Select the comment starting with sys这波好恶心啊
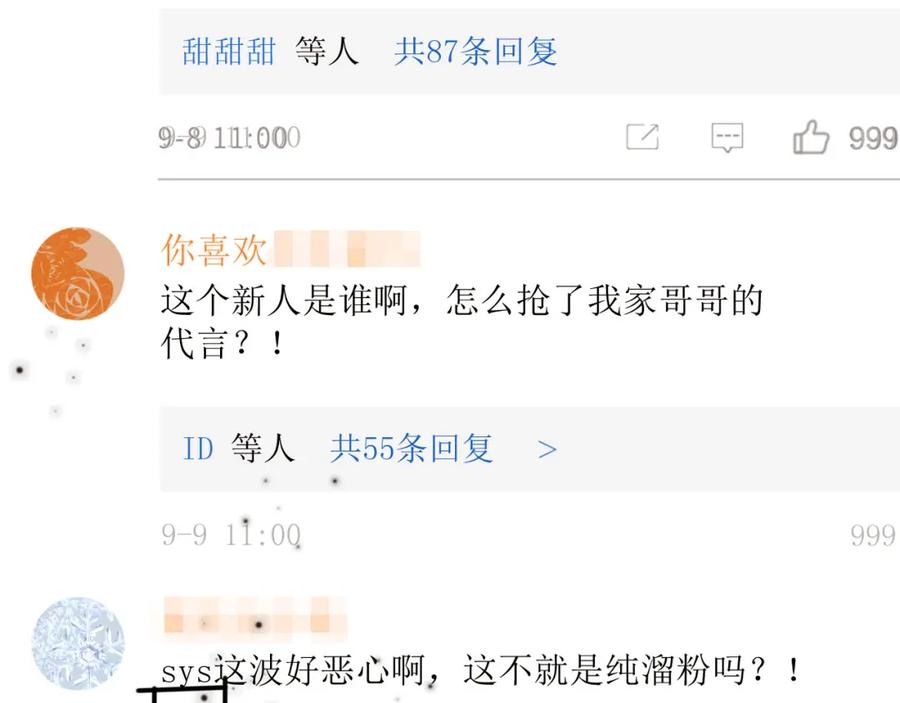This screenshot has height=703, width=900. [480, 669]
